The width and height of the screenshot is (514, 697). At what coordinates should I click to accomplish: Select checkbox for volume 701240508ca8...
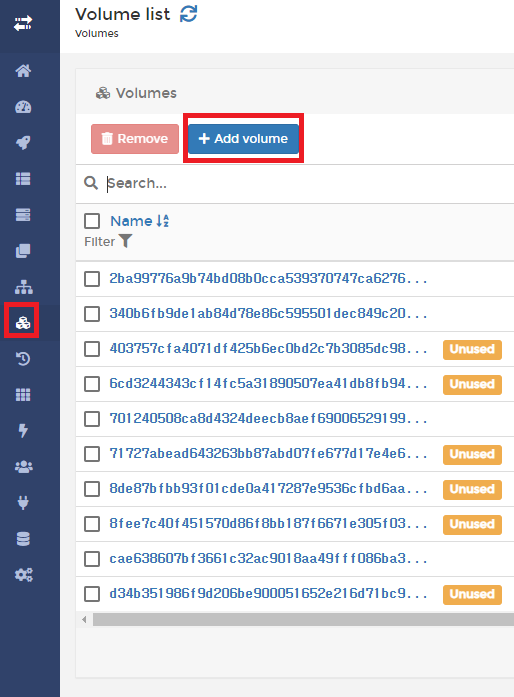pyautogui.click(x=92, y=419)
